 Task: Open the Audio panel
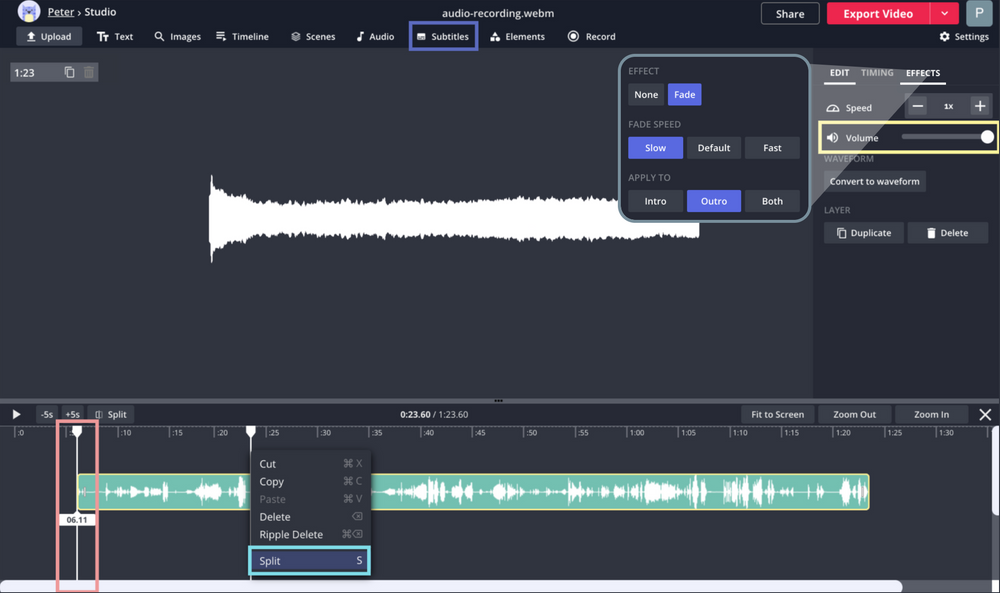click(x=374, y=36)
